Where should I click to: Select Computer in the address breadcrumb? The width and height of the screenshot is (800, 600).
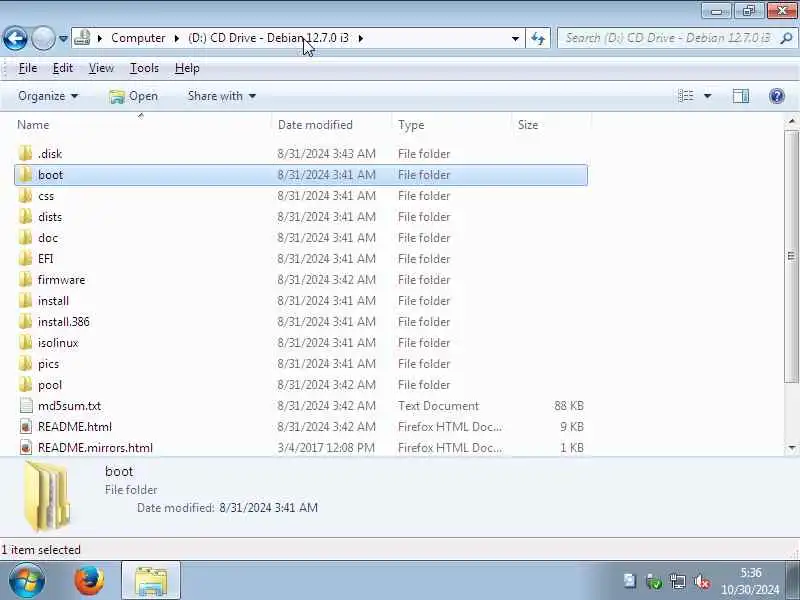point(138,38)
